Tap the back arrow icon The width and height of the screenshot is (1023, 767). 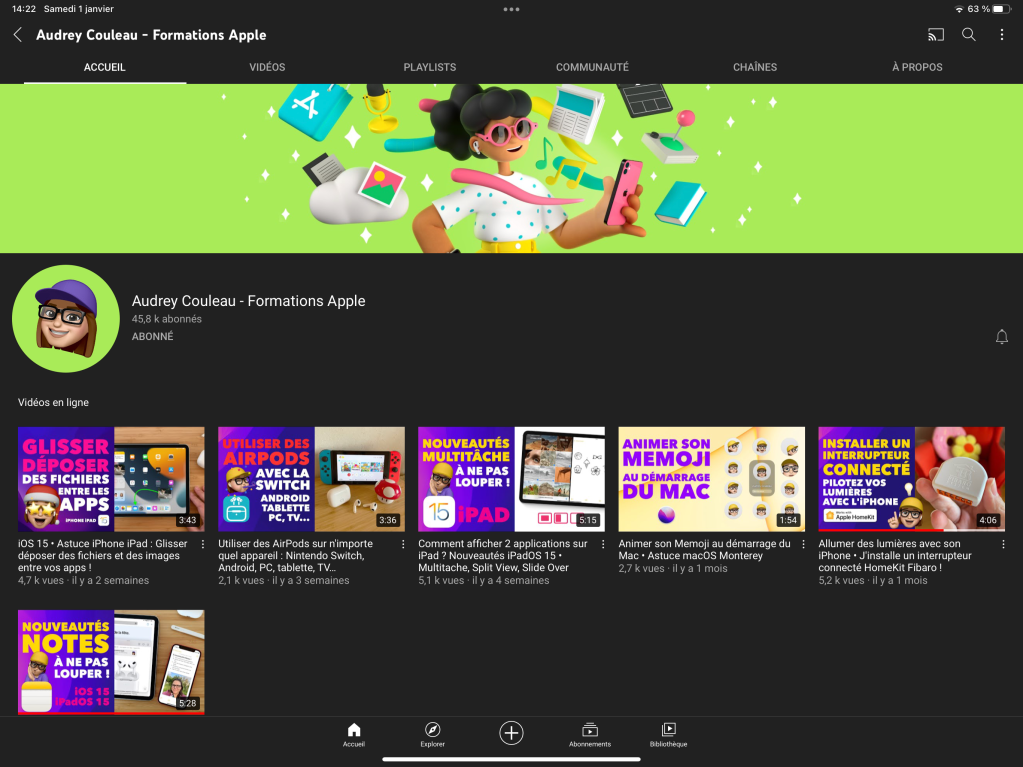17,35
